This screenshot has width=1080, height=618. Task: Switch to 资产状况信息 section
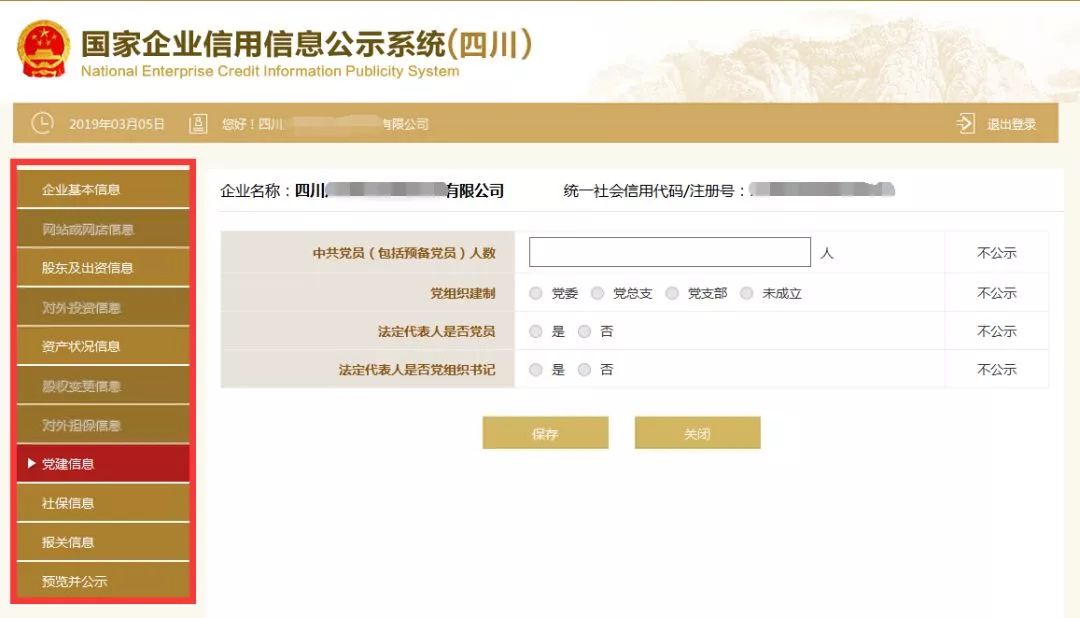click(103, 346)
